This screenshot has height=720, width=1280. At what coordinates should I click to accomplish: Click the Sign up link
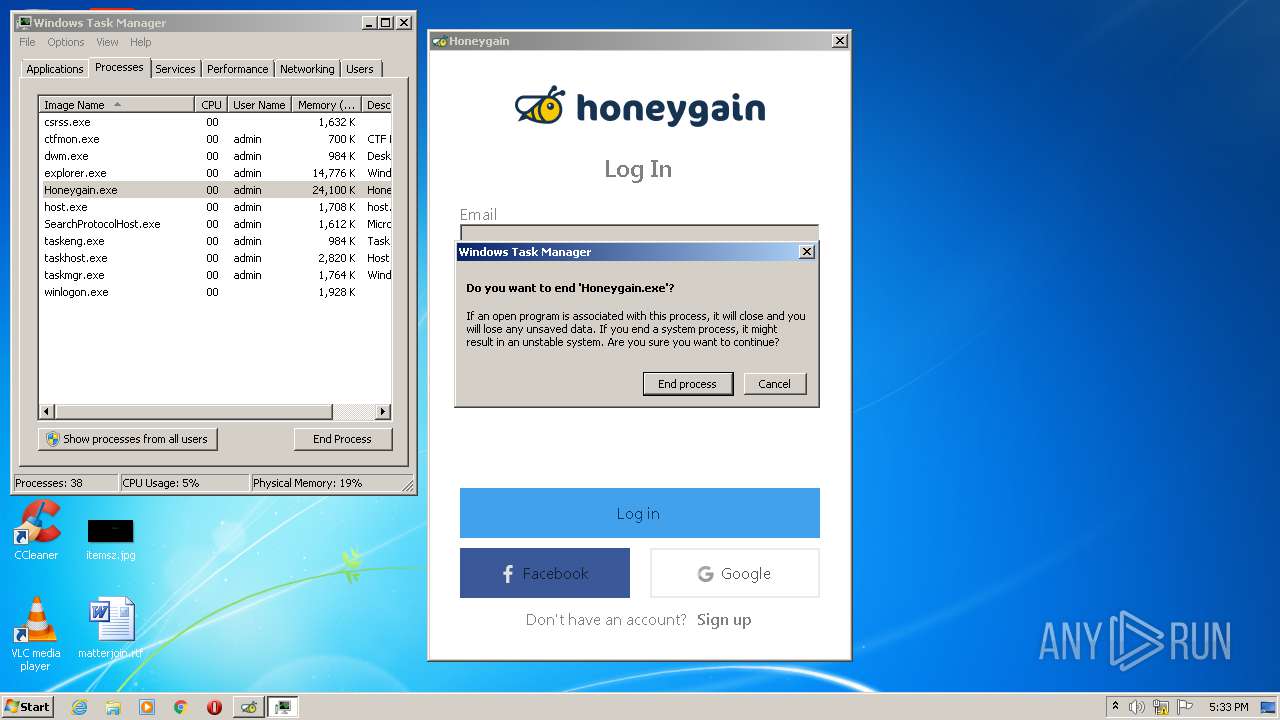click(x=724, y=620)
